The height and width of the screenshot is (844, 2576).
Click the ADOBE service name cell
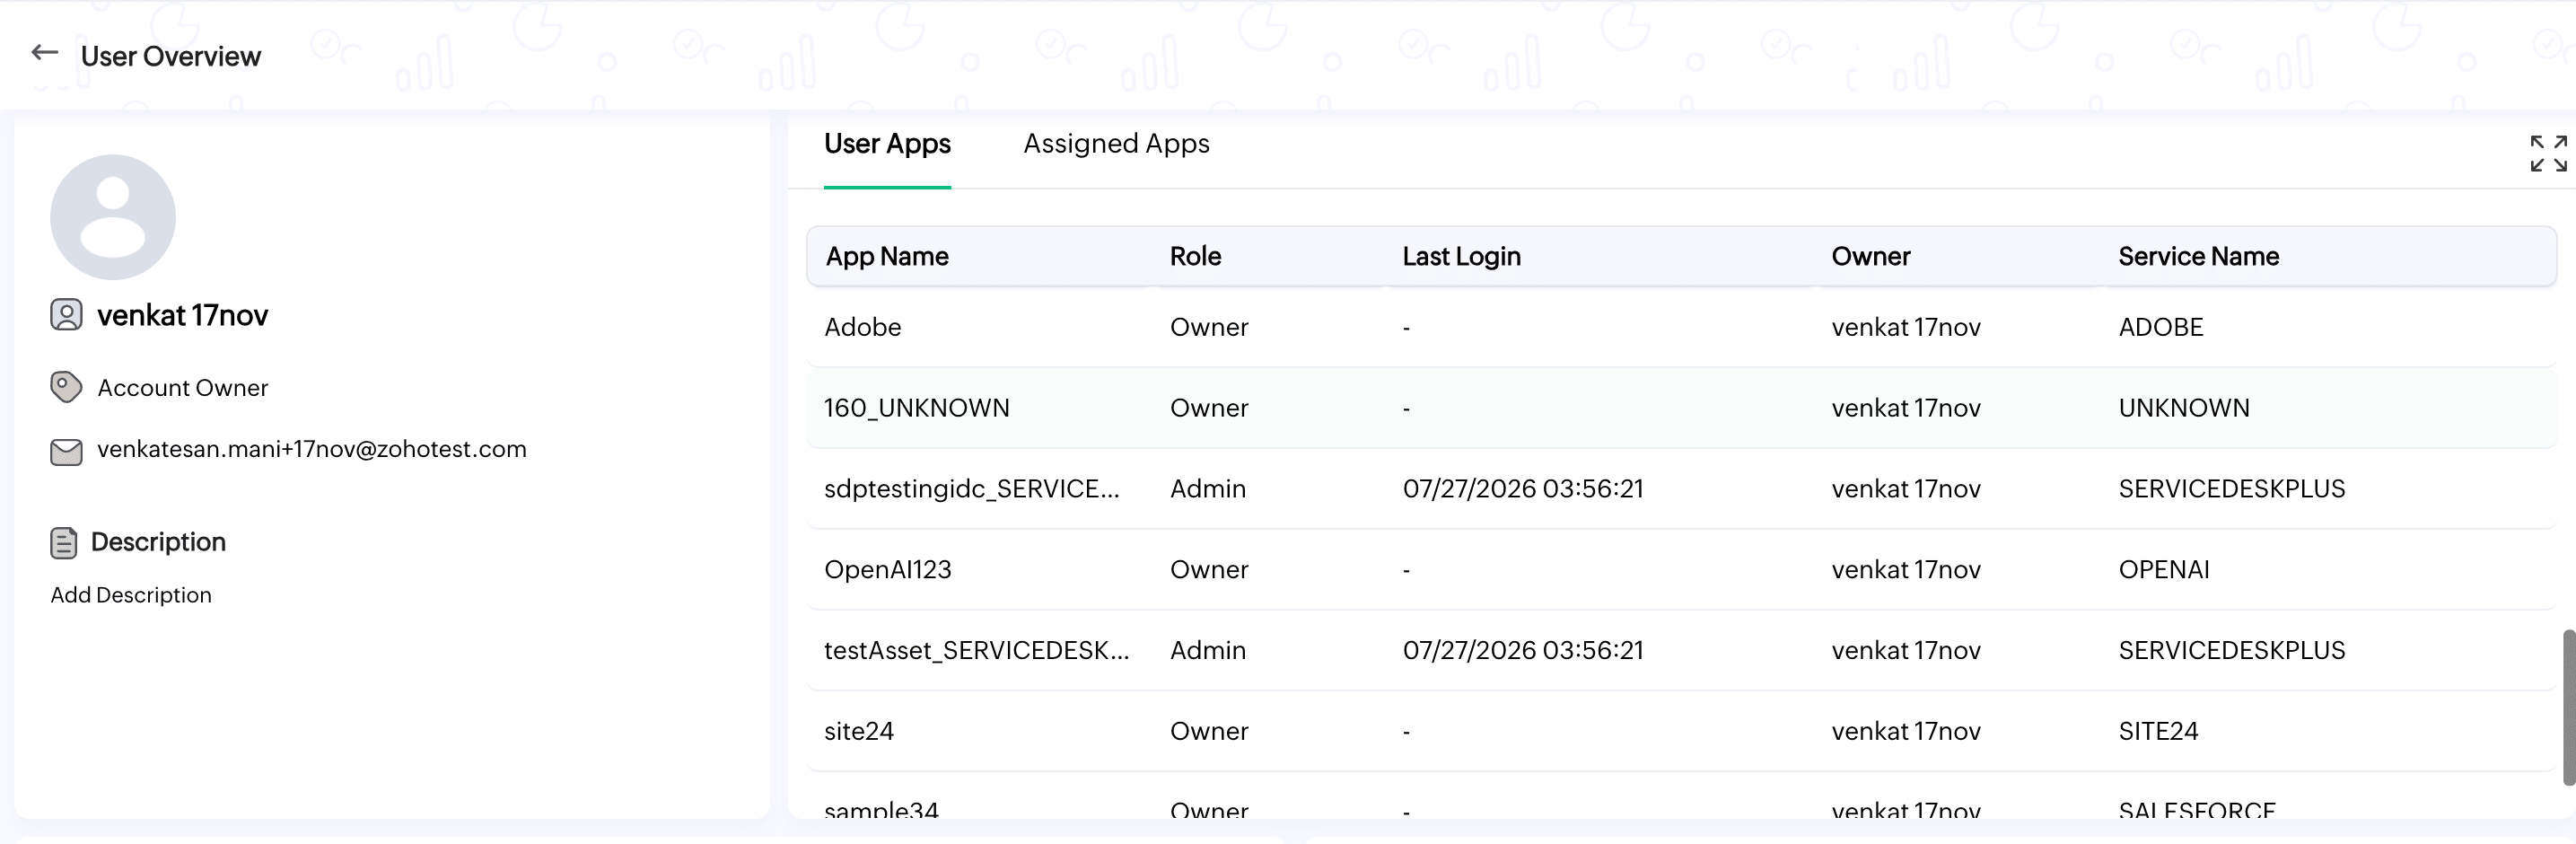click(2160, 327)
